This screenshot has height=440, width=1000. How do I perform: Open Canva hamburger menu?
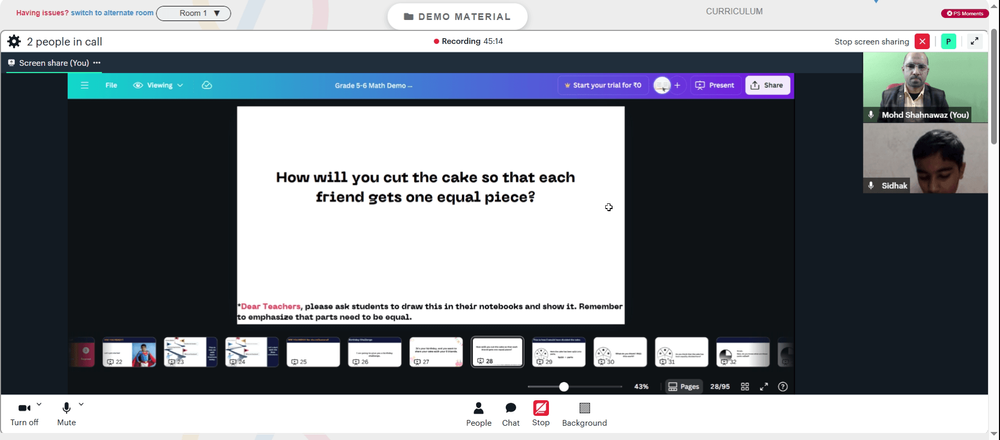84,85
